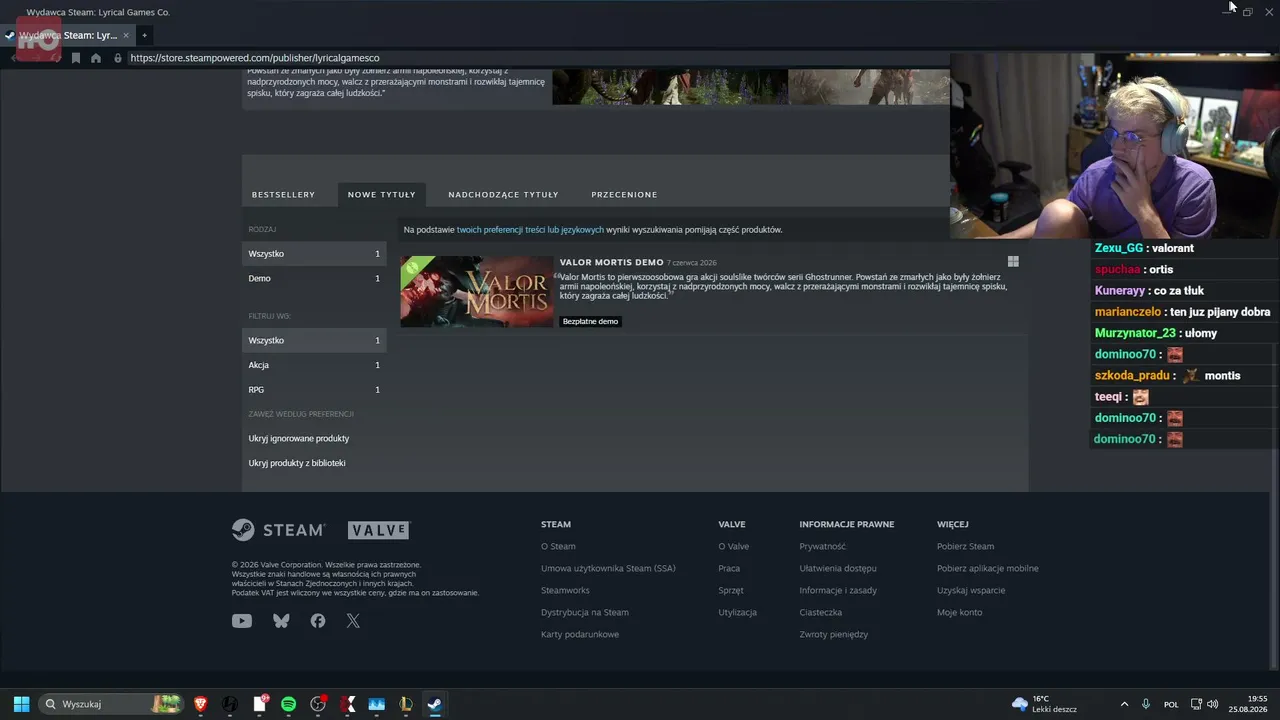
Task: Open the Utylizacja footer link
Action: point(737,612)
